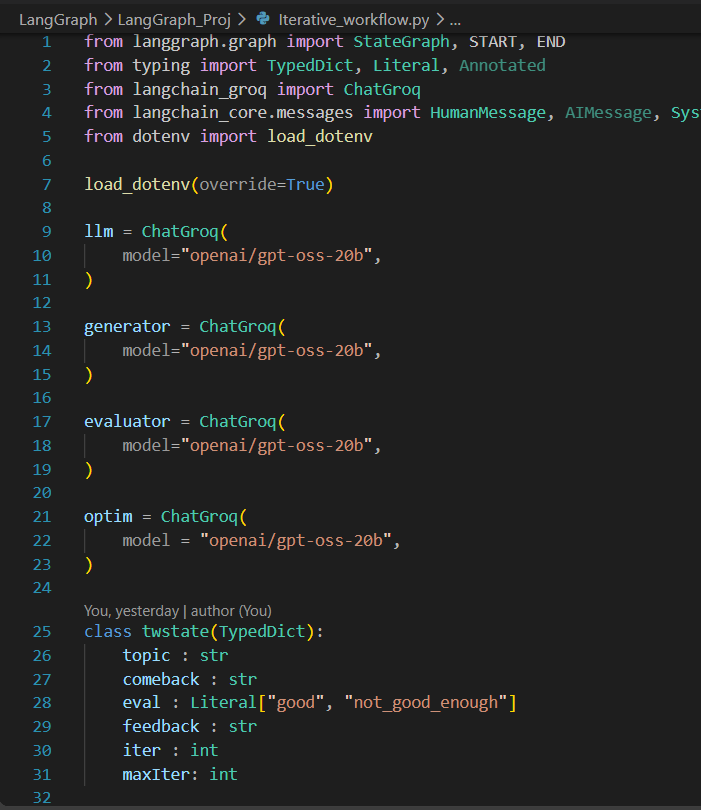
Task: Click model string on line 22
Action: [x=295, y=541]
